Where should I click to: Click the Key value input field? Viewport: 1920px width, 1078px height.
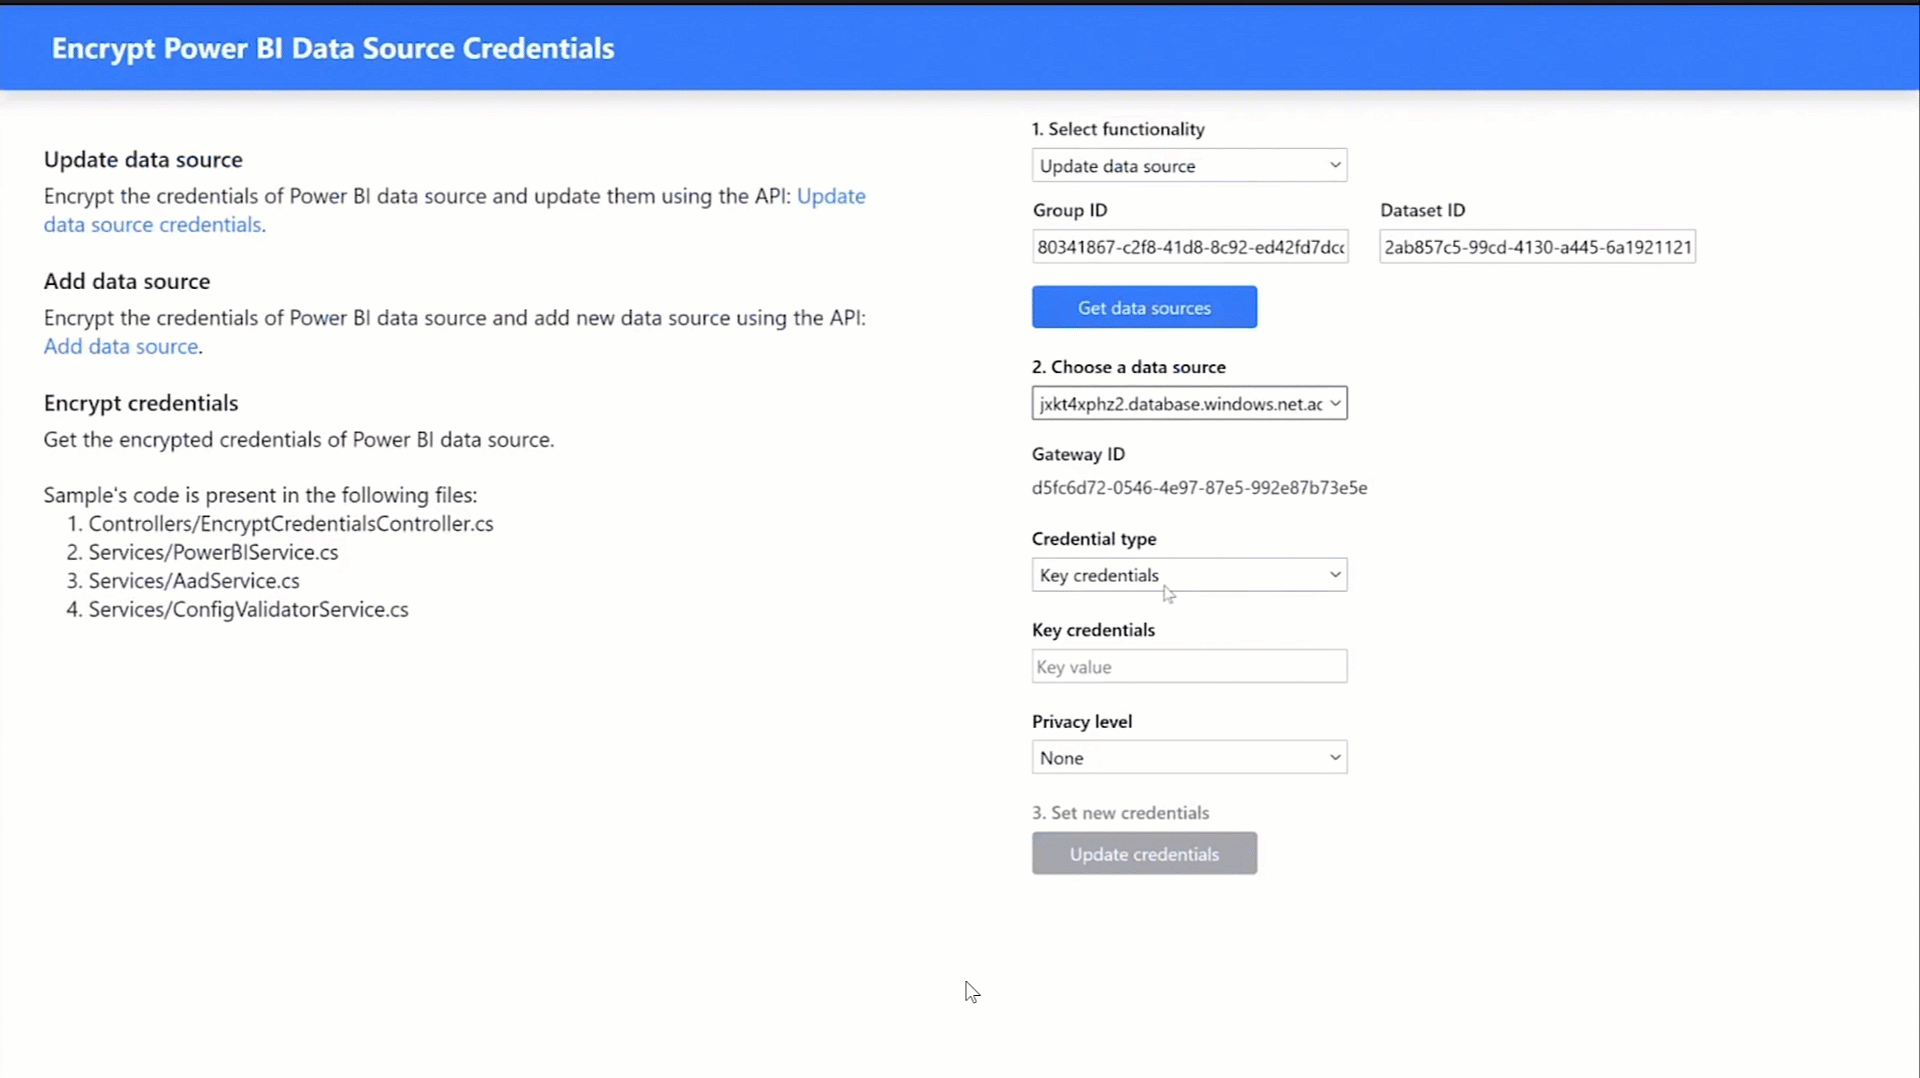click(x=1189, y=667)
